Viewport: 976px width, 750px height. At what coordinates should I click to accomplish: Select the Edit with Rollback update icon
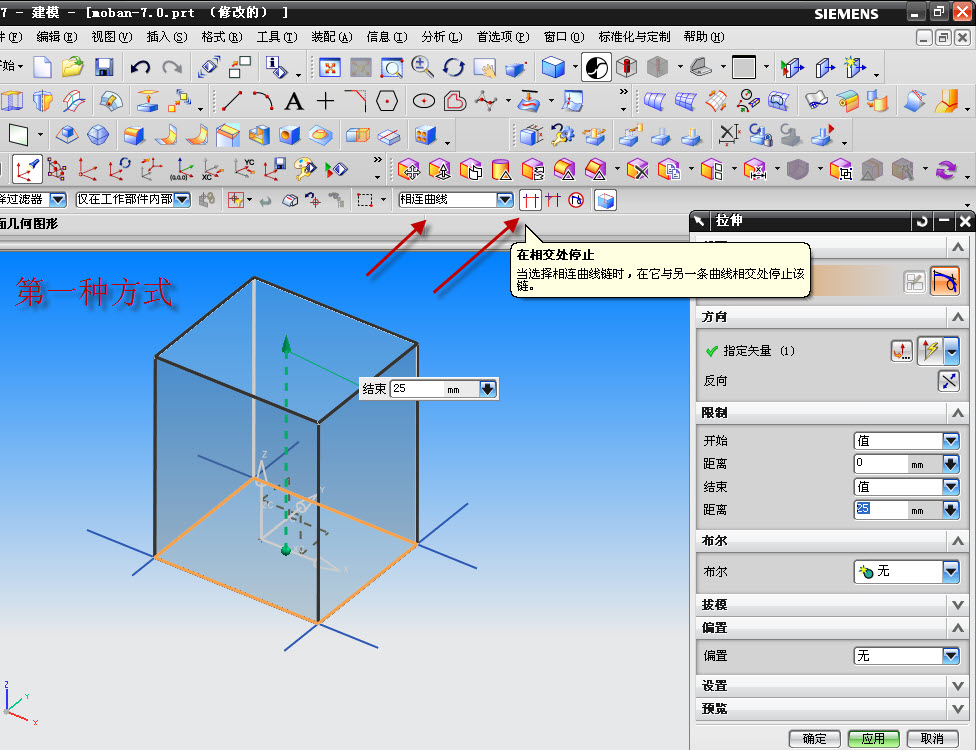pyautogui.click(x=563, y=135)
